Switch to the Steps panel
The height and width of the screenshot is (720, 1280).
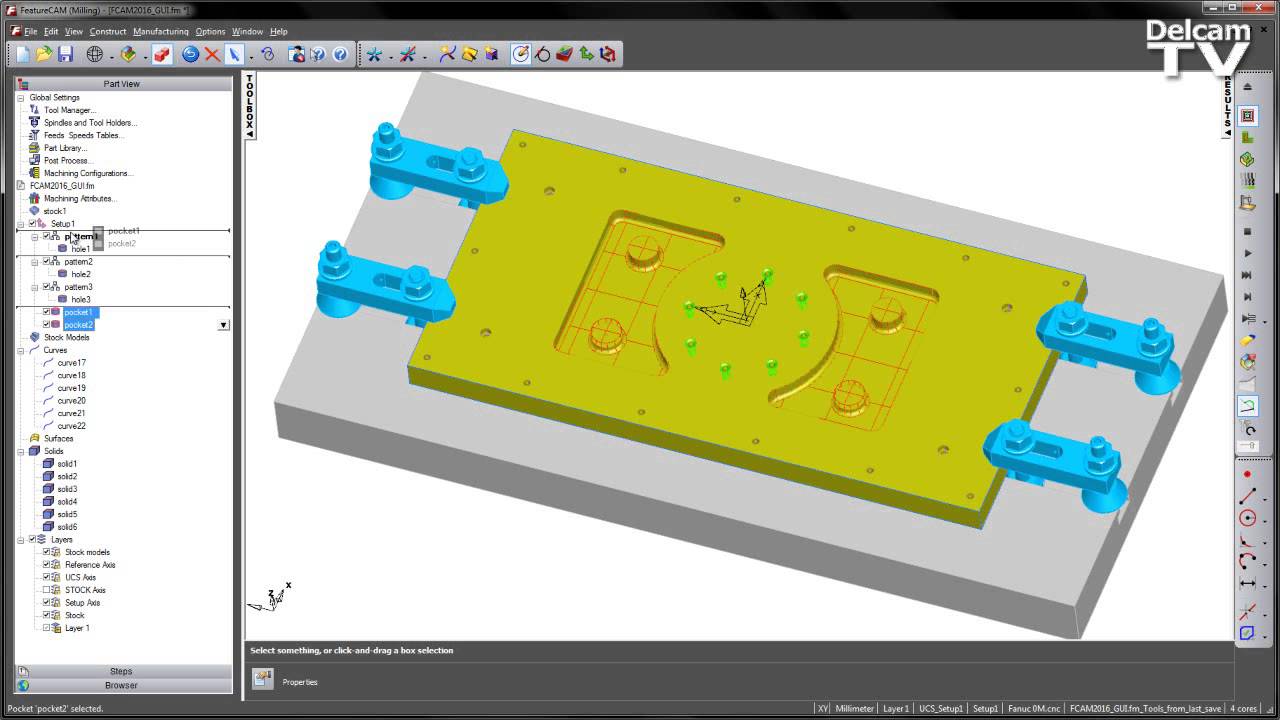pyautogui.click(x=122, y=671)
